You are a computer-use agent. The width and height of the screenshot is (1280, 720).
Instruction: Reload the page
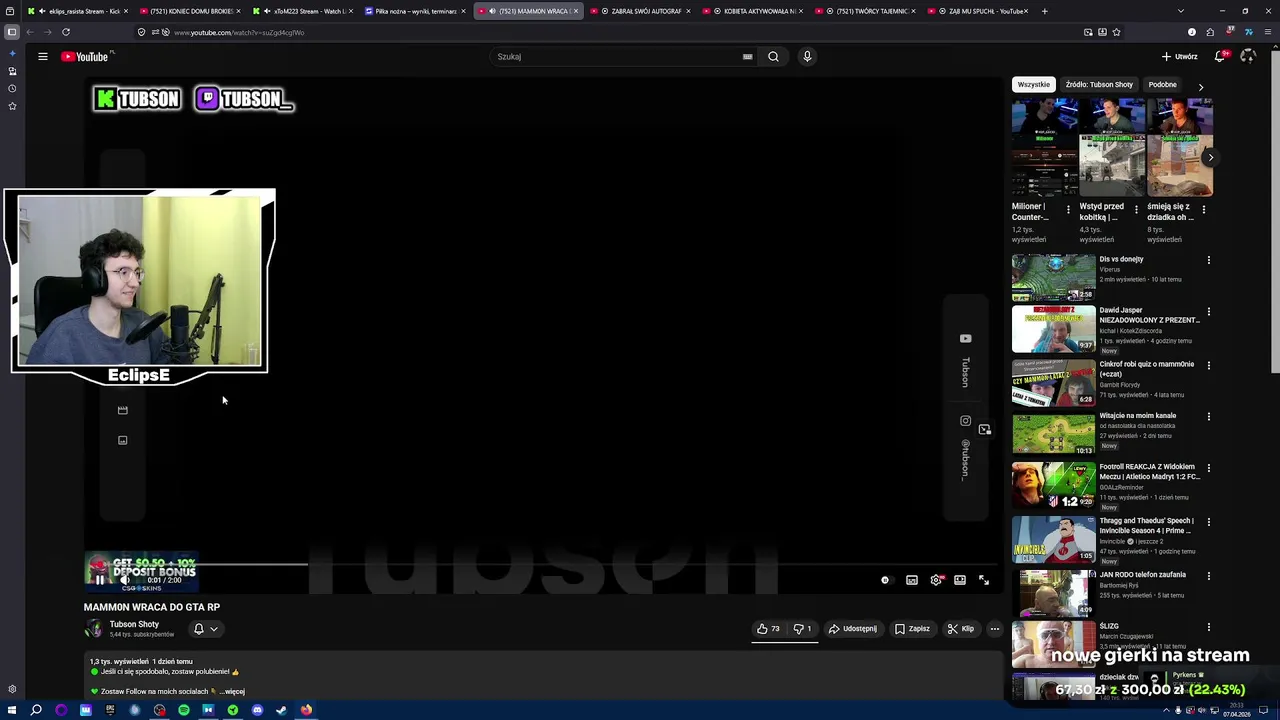coord(66,32)
